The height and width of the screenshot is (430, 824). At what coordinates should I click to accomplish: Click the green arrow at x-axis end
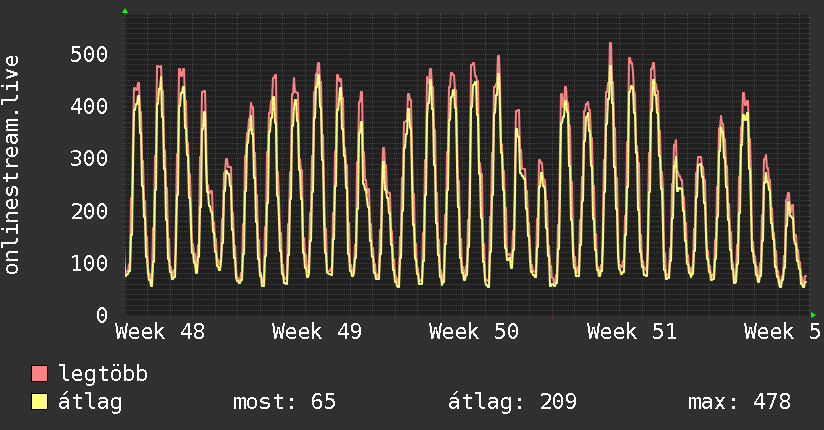[x=813, y=315]
